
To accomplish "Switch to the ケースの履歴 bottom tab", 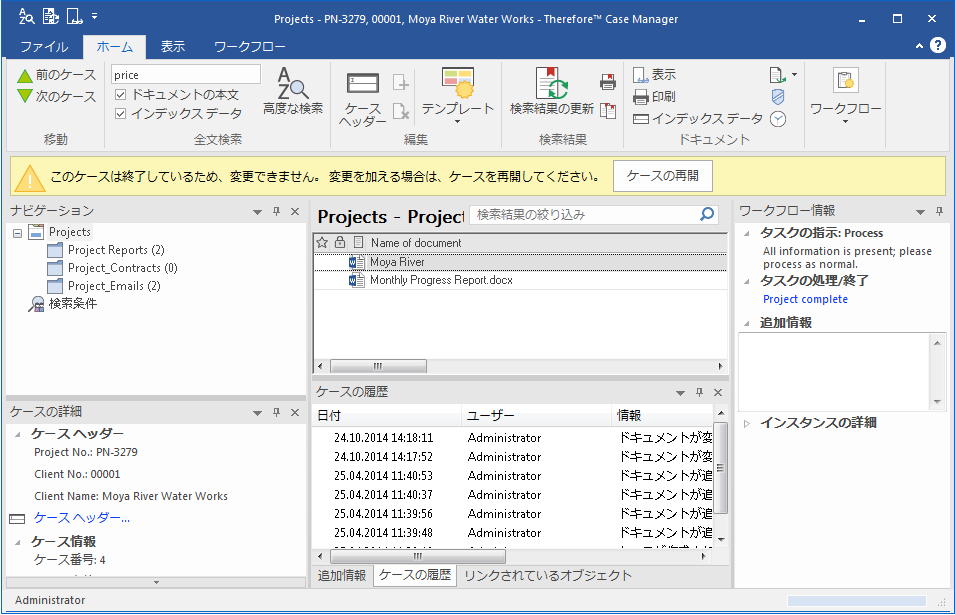I will (x=415, y=575).
